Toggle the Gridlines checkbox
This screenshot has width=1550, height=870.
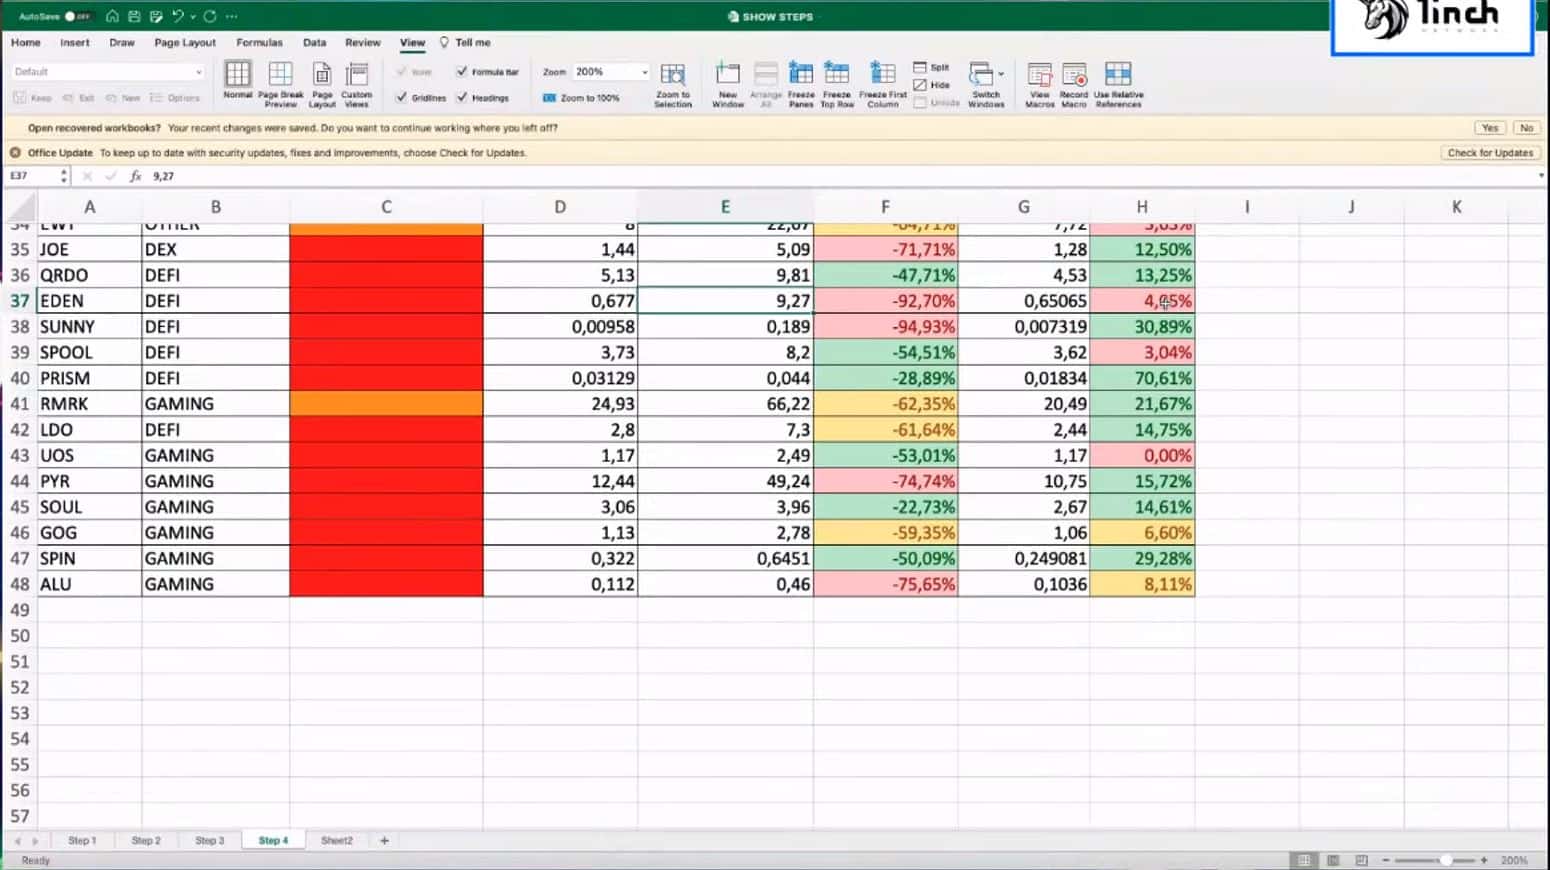(x=402, y=98)
